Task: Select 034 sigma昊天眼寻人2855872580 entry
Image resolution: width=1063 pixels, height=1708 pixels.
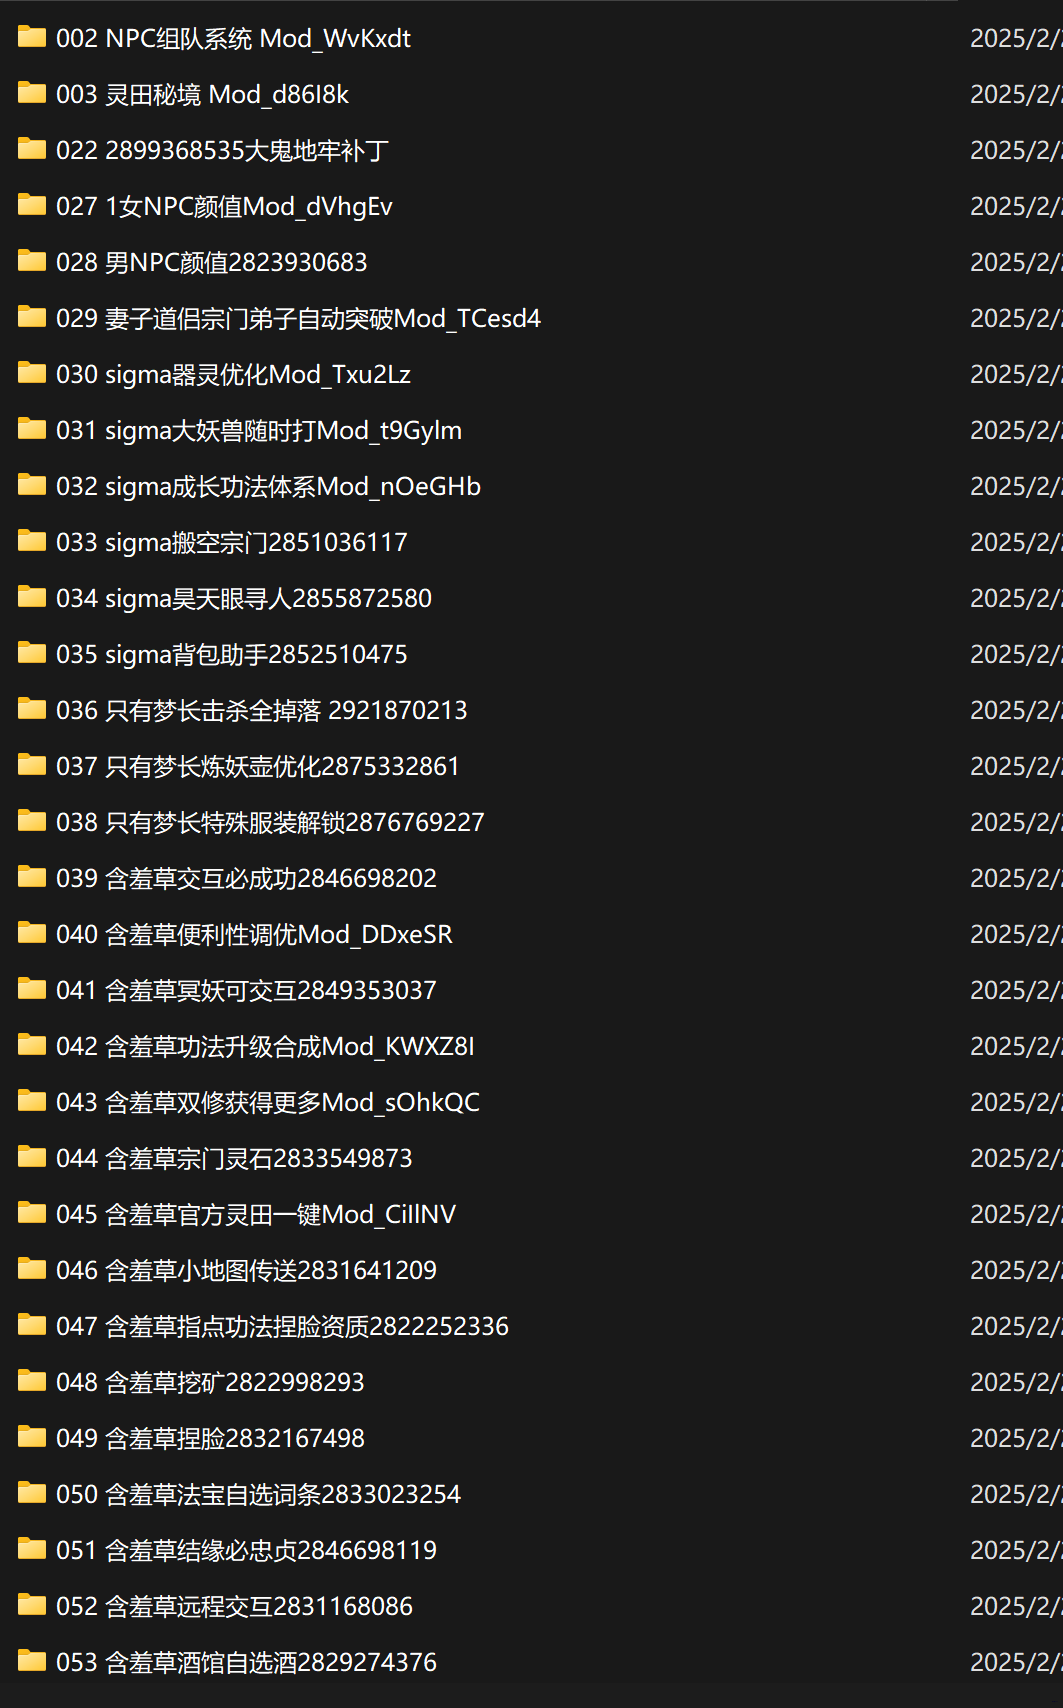Action: pyautogui.click(x=244, y=598)
